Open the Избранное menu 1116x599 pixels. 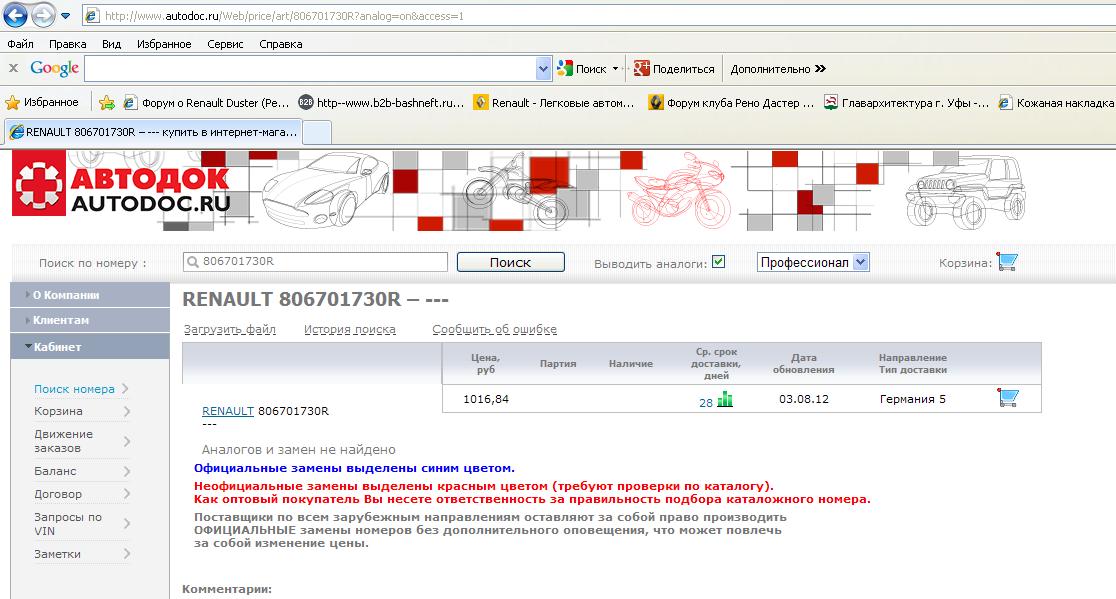164,44
